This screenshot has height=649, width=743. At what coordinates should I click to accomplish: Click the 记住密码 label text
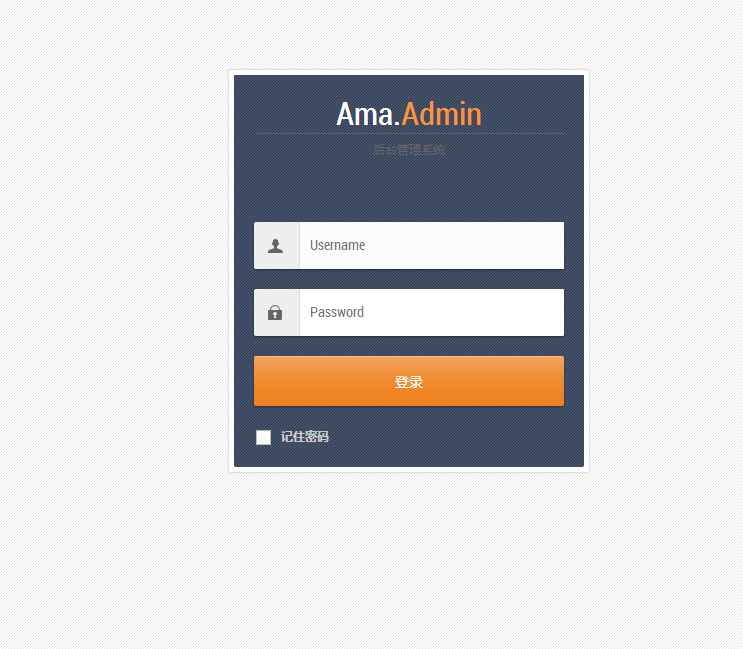(305, 437)
